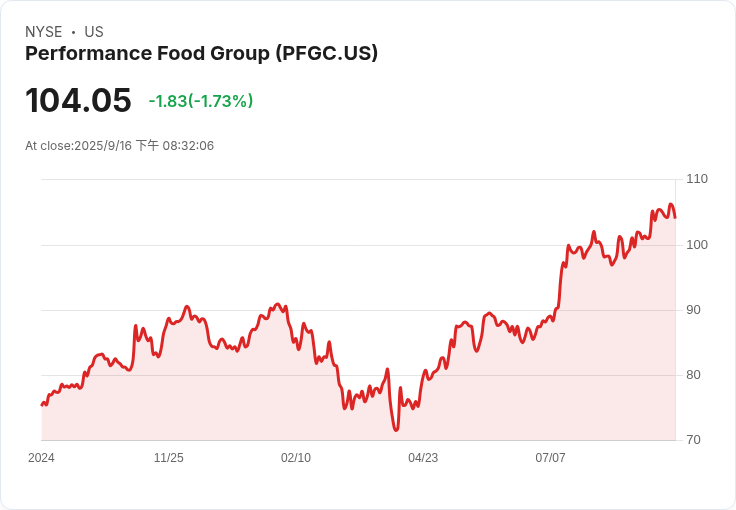Click the 2024 x-axis date label
Viewport: 736px width, 510px height.
click(x=41, y=458)
